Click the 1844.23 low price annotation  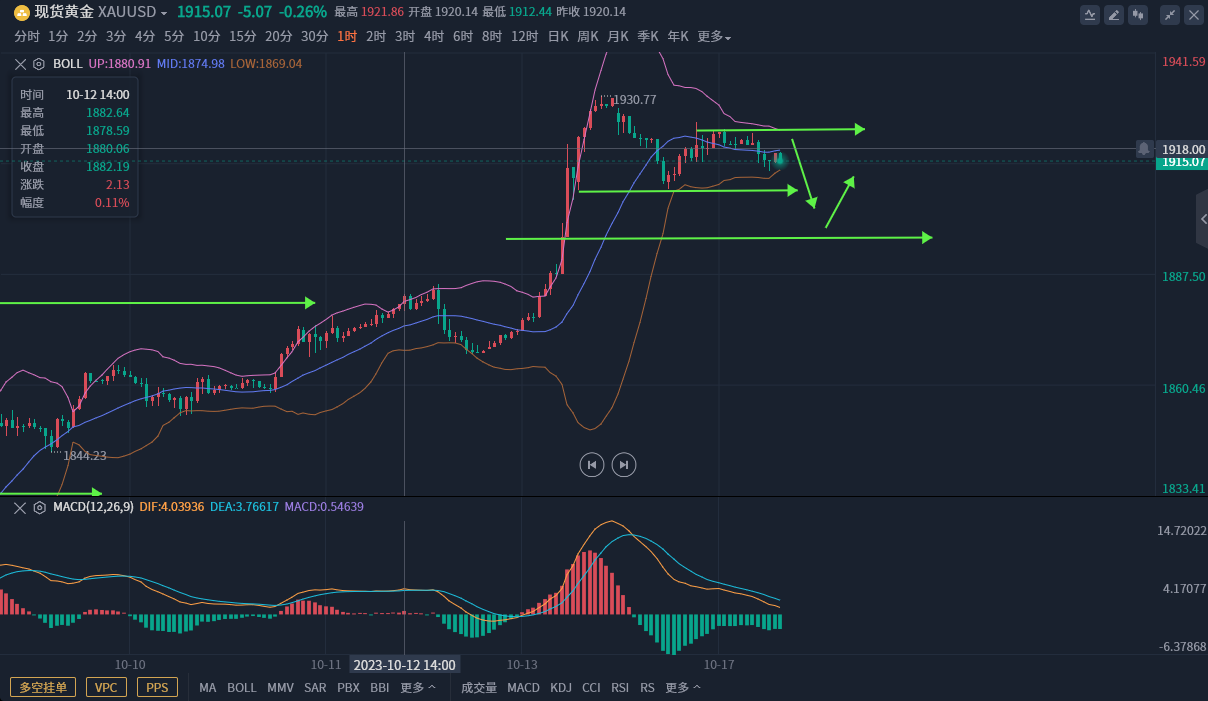click(x=85, y=456)
